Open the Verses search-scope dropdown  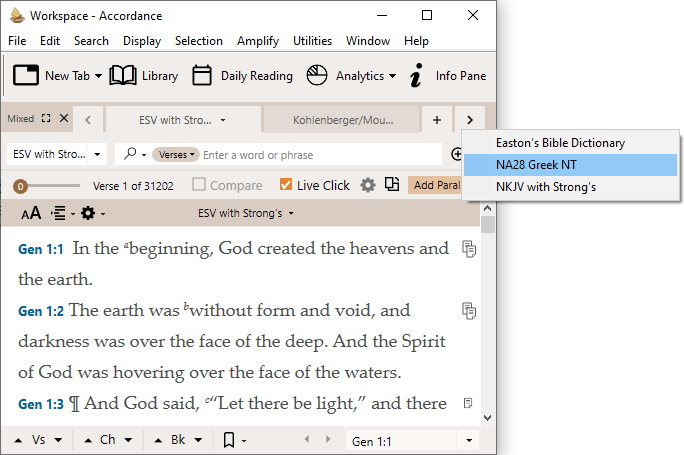coord(178,155)
